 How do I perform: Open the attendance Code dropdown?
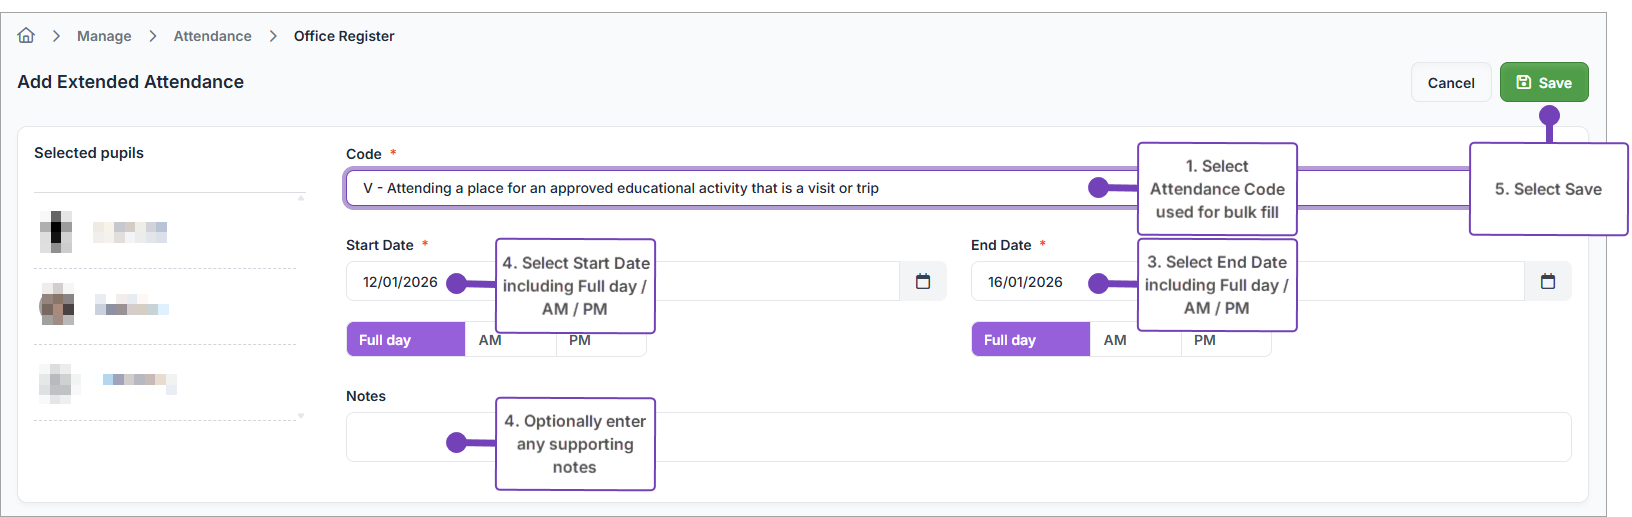click(720, 188)
